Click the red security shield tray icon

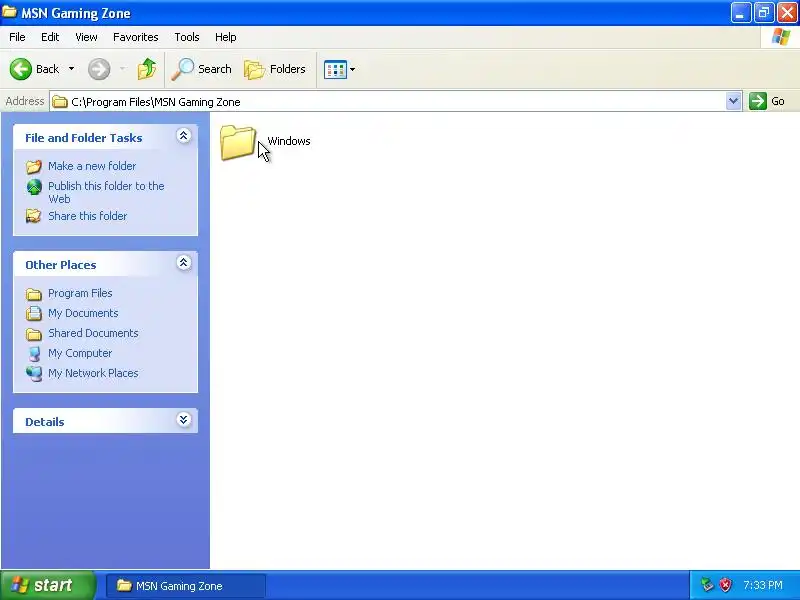click(x=725, y=585)
